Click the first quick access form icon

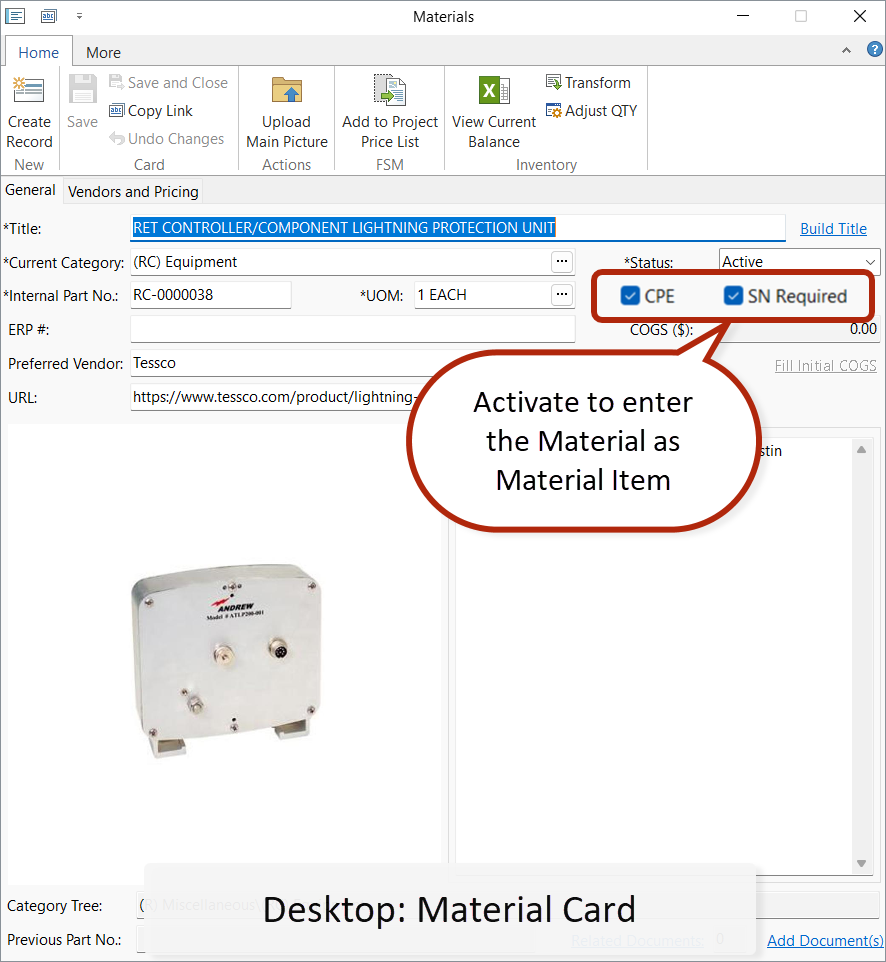coord(15,16)
